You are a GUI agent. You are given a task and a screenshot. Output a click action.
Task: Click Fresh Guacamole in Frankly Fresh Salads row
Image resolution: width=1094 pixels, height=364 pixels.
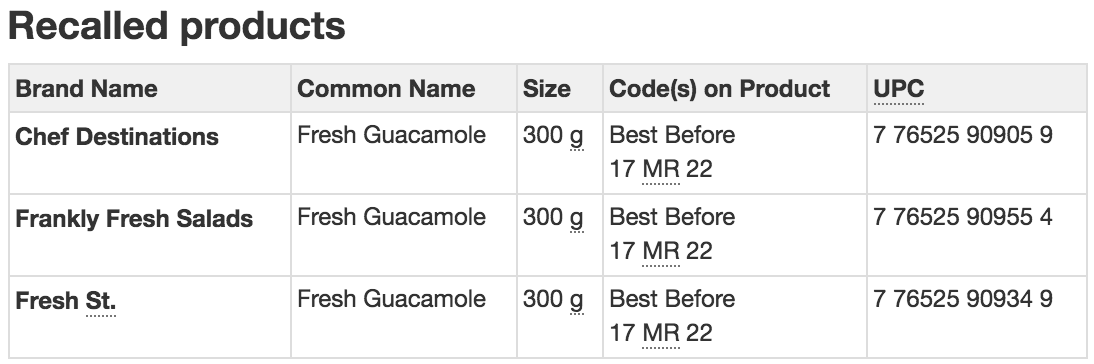[x=391, y=217]
